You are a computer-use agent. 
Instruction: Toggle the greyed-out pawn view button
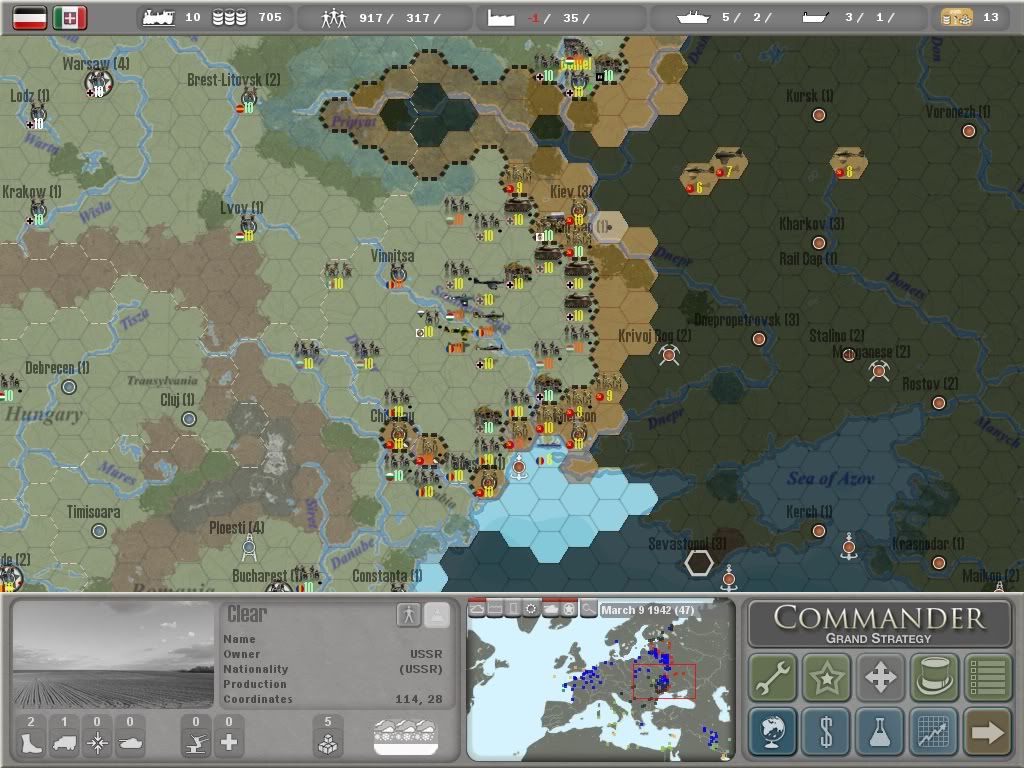pos(437,615)
